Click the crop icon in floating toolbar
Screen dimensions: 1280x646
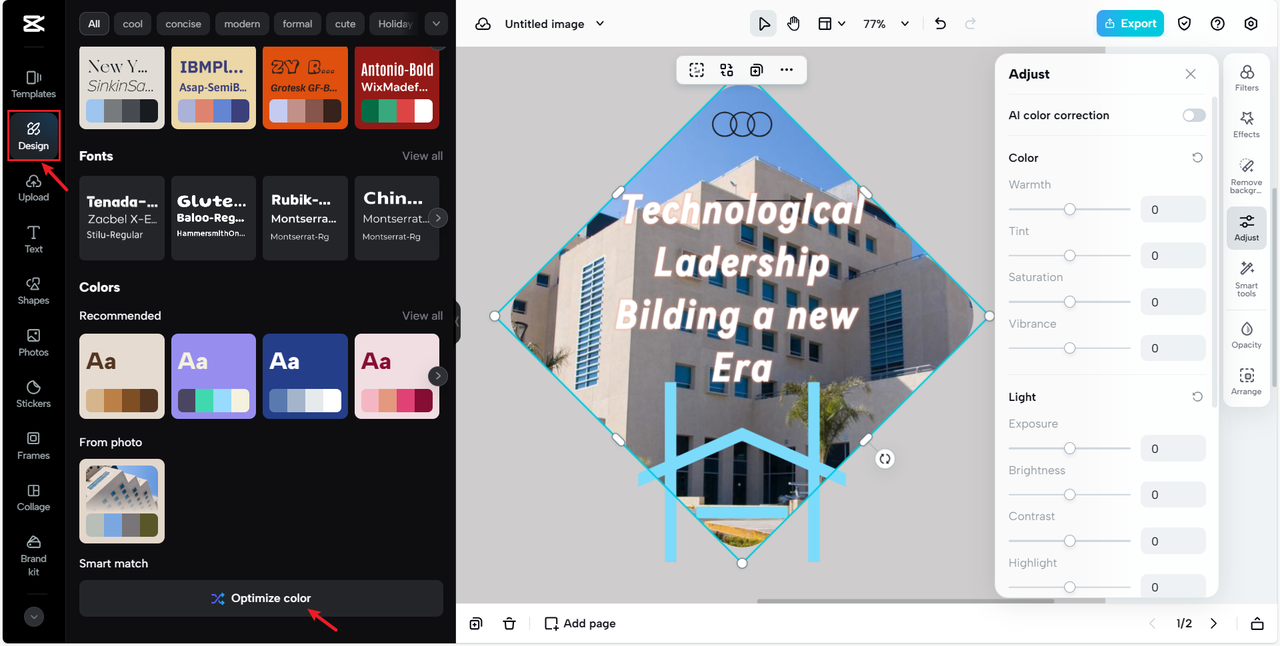coord(697,70)
